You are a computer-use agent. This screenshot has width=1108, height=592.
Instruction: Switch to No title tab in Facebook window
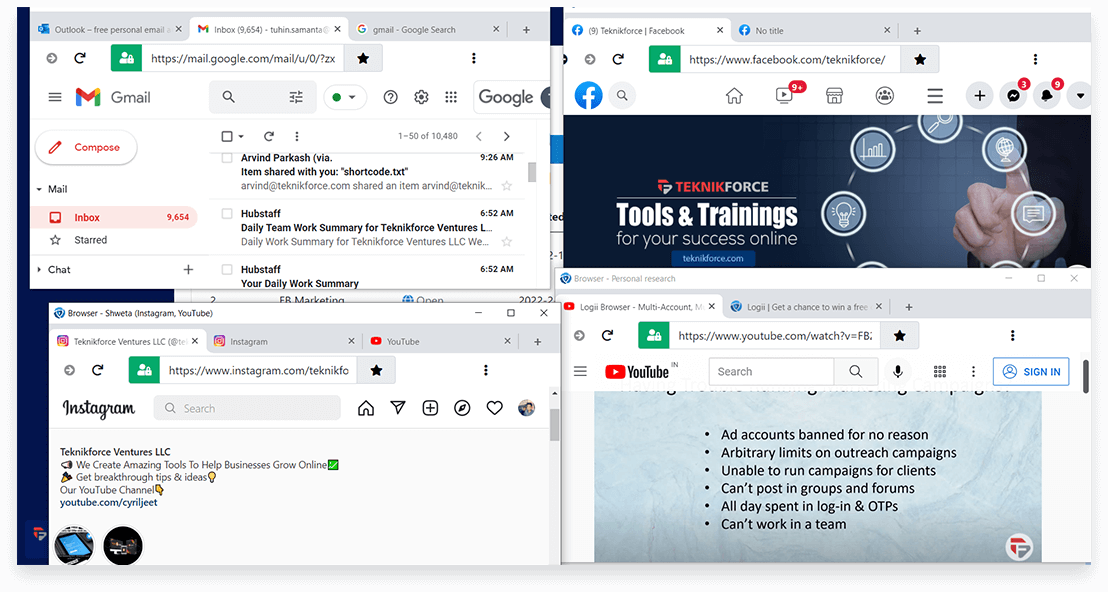813,30
